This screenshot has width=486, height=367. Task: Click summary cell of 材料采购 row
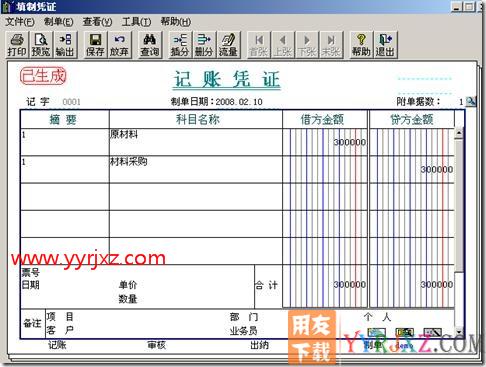(65, 169)
